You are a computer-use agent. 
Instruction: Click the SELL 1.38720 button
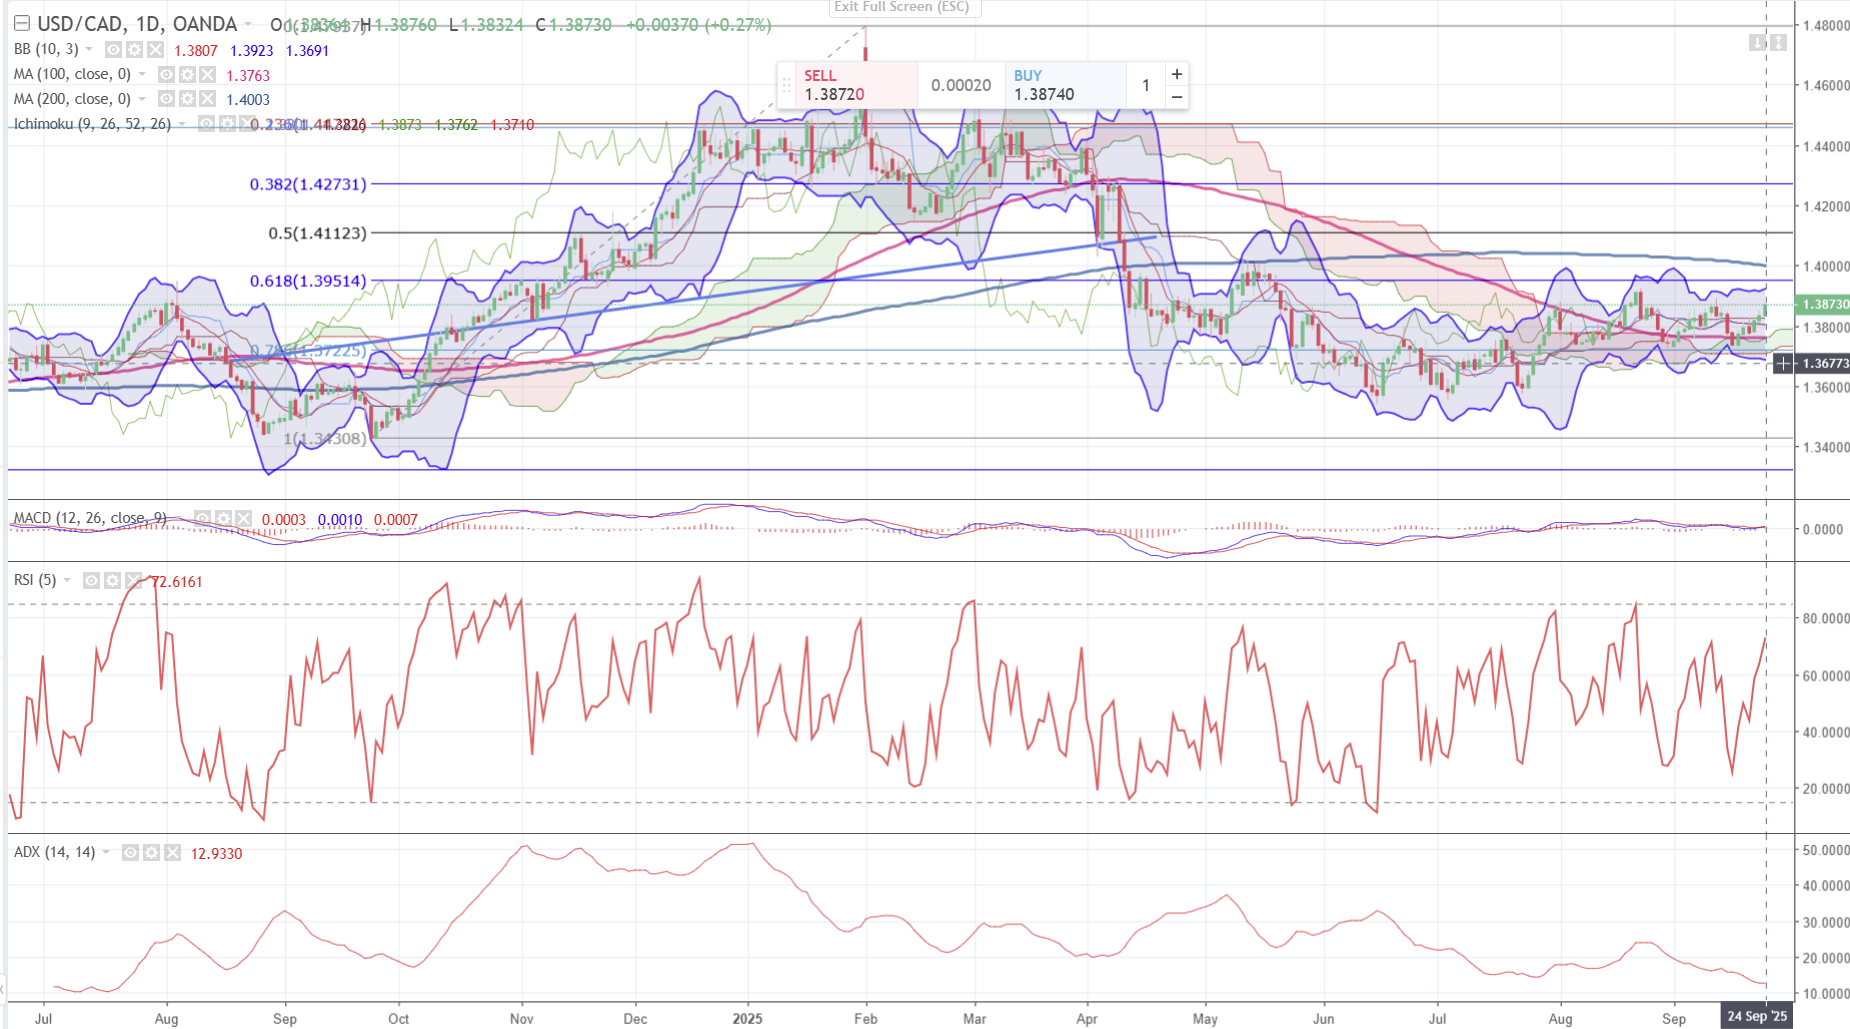857,85
